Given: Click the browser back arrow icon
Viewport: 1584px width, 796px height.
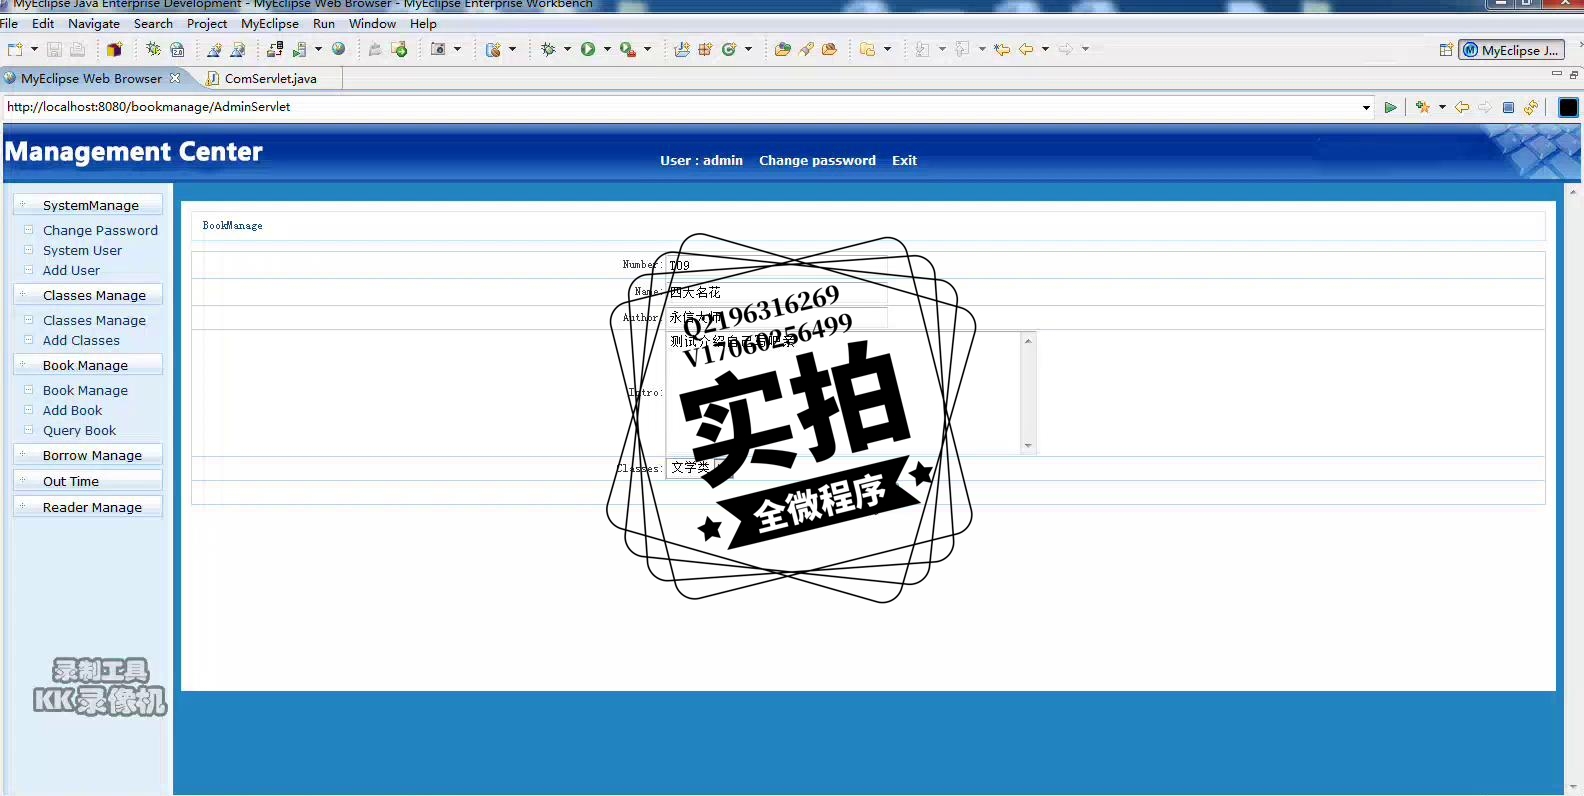Looking at the screenshot, I should click(x=1462, y=107).
